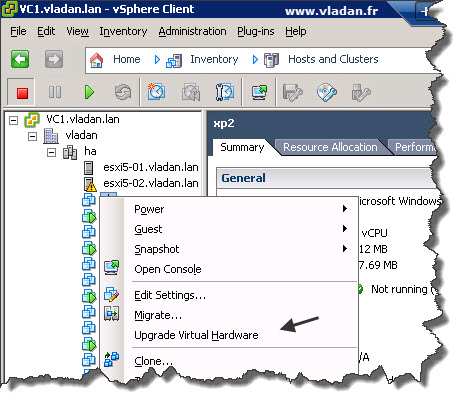The height and width of the screenshot is (410, 468).
Task: Click the green Power On play icon
Action: [89, 92]
